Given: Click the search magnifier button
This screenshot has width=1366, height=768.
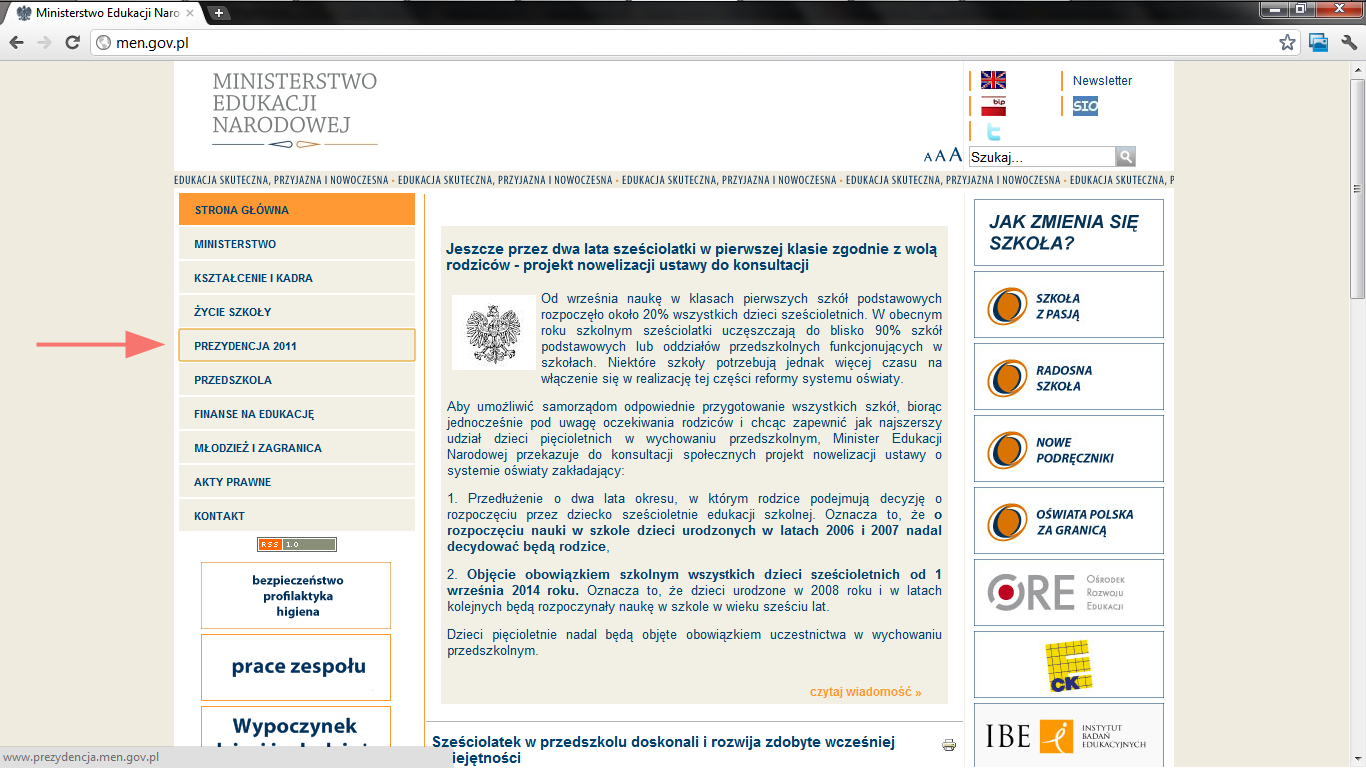Looking at the screenshot, I should pyautogui.click(x=1126, y=157).
